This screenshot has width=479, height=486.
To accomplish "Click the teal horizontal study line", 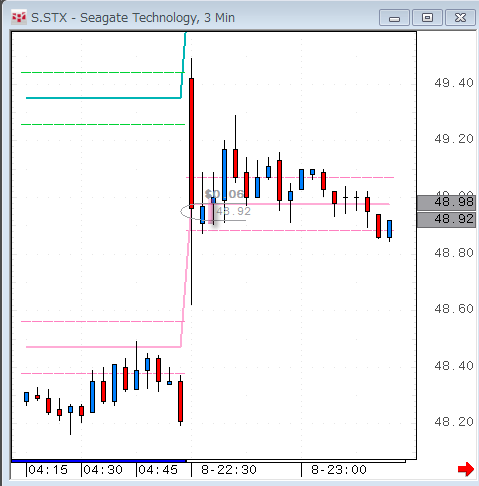I will click(103, 98).
